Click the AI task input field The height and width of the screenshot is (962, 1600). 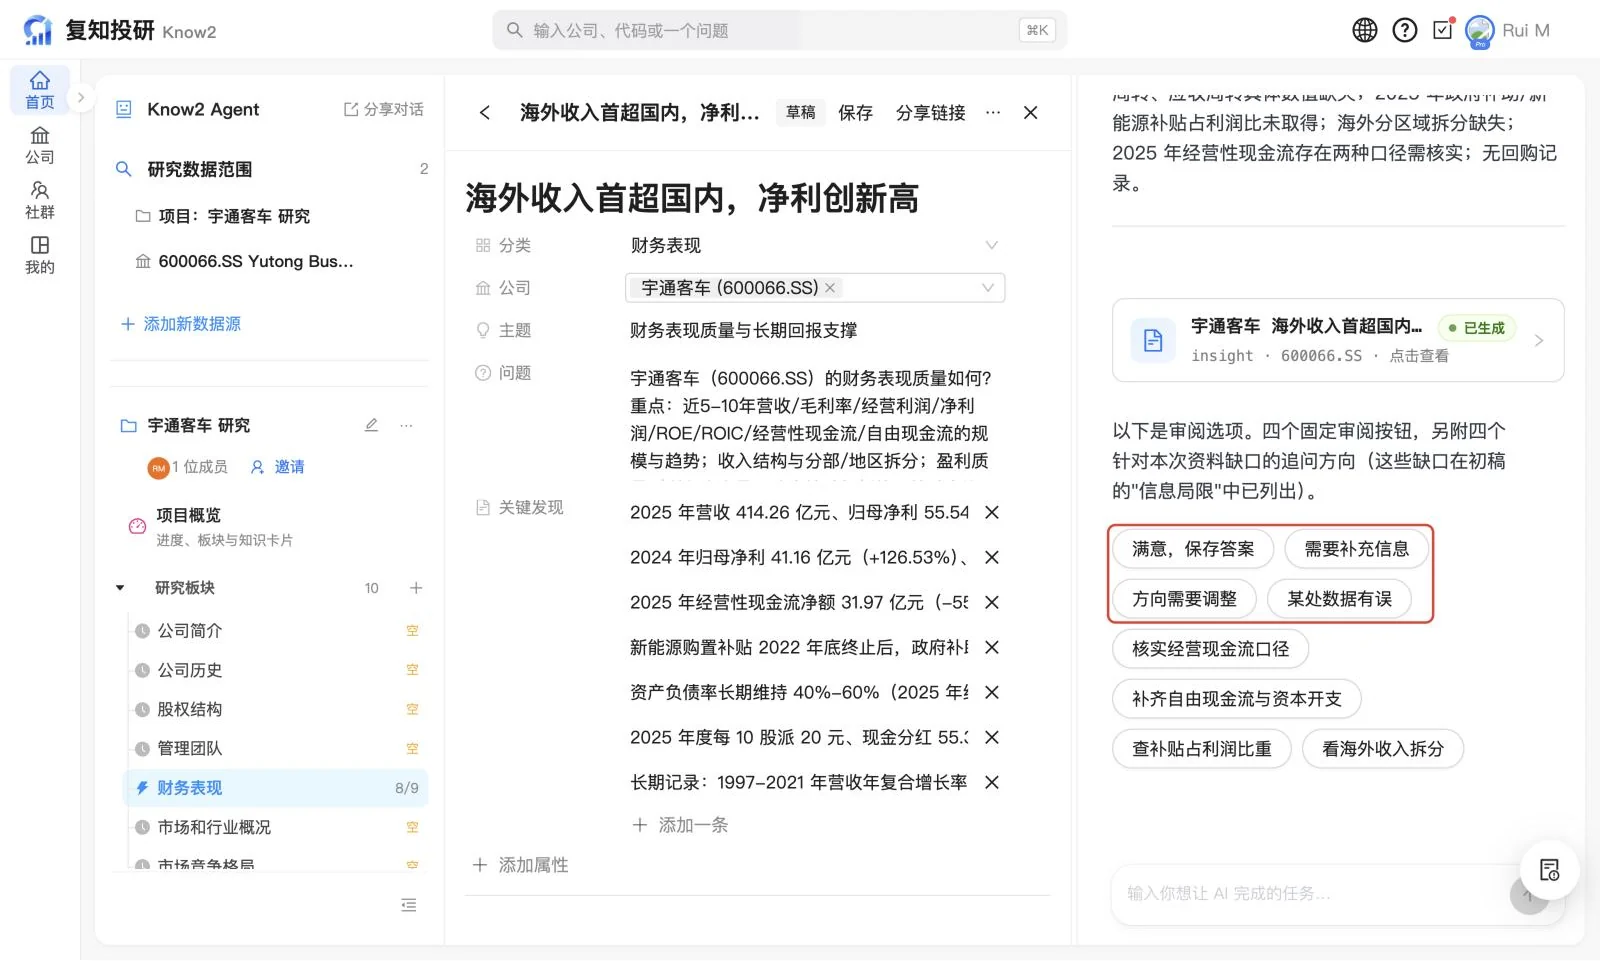1310,894
